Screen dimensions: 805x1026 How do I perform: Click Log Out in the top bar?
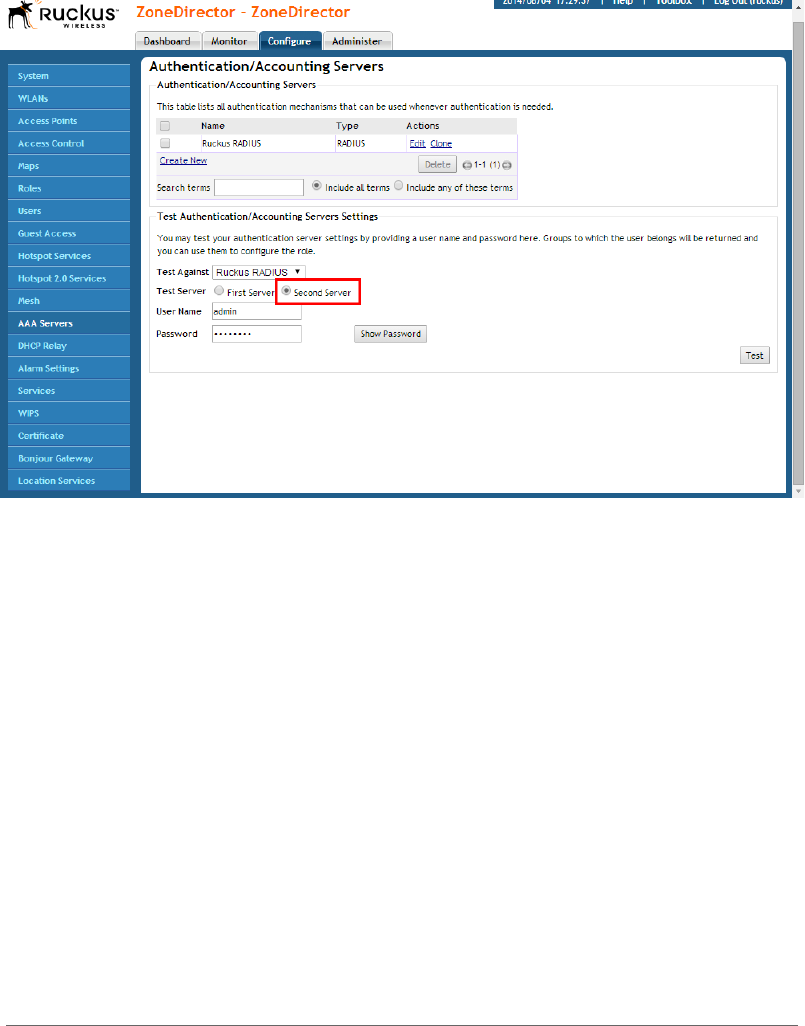[748, 3]
